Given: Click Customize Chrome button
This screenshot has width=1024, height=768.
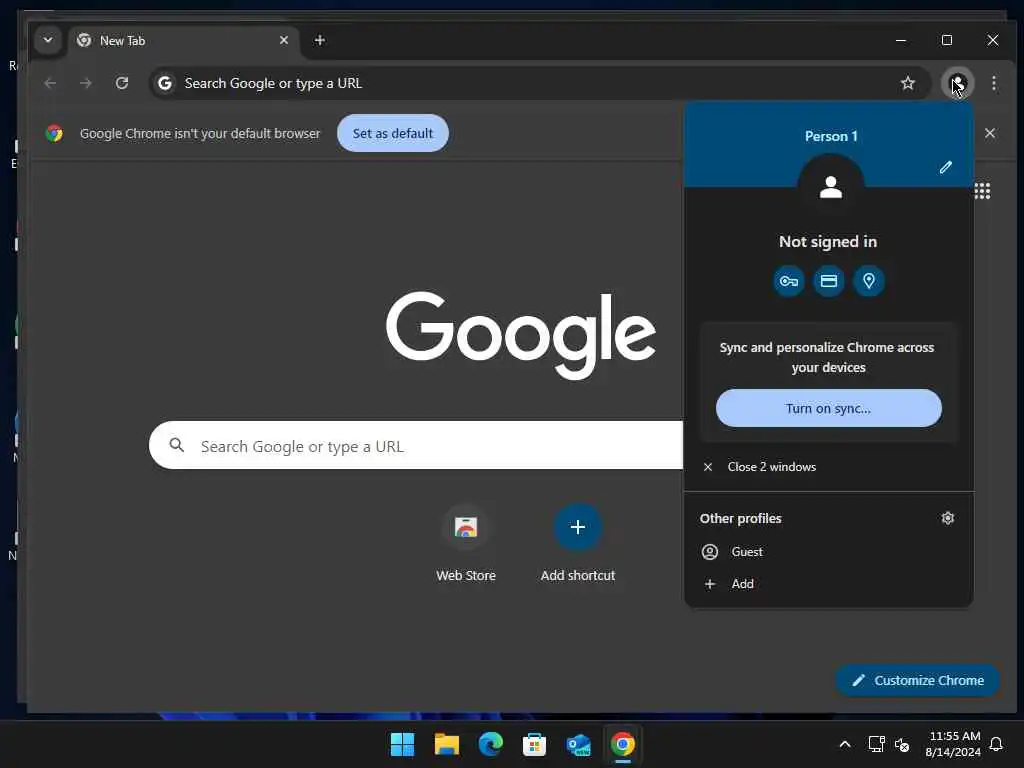Looking at the screenshot, I should (x=918, y=680).
